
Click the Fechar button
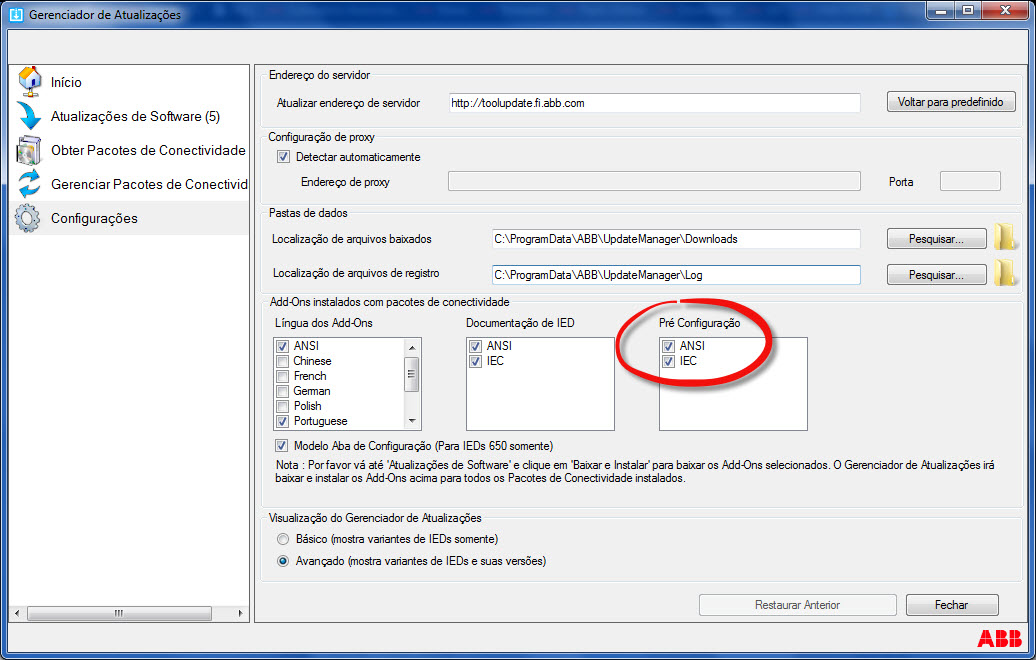pyautogui.click(x=951, y=605)
